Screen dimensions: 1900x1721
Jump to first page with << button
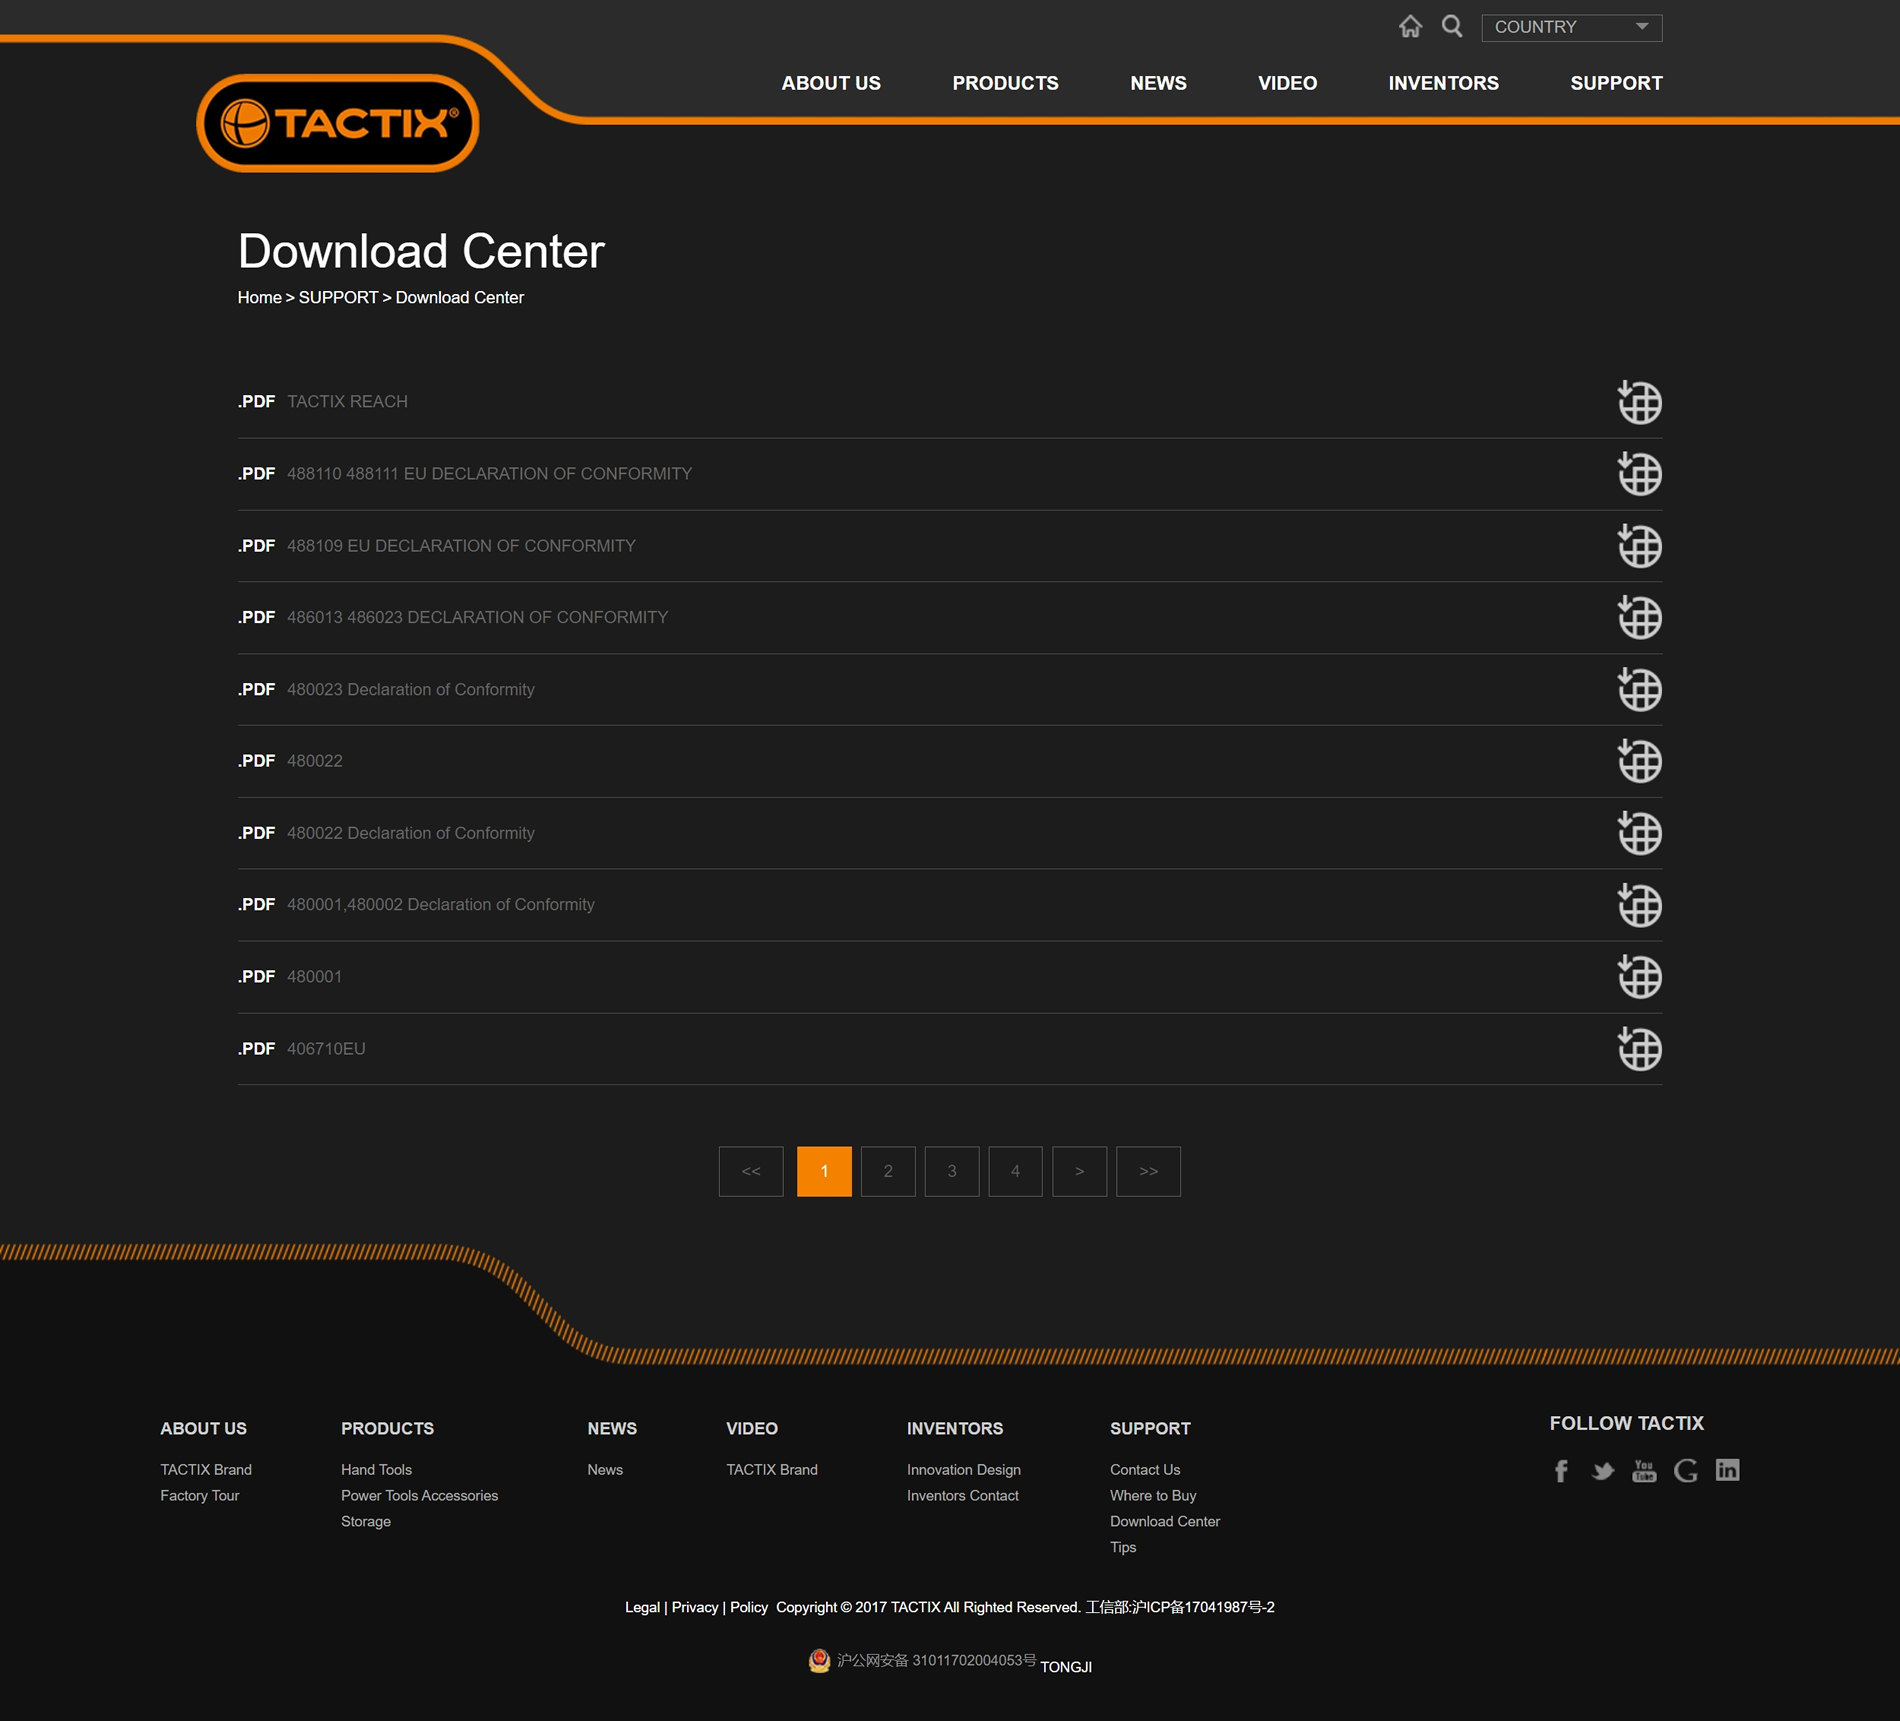[x=751, y=1171]
